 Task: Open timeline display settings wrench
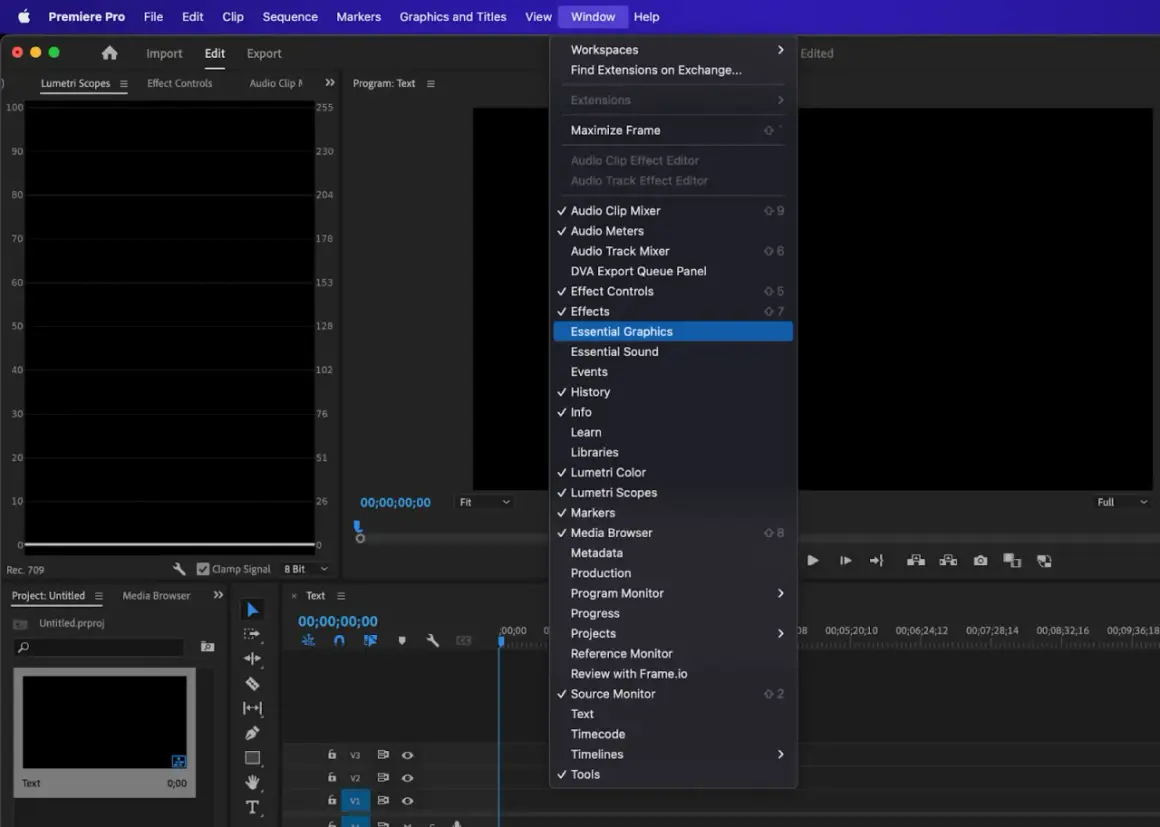pyautogui.click(x=433, y=641)
